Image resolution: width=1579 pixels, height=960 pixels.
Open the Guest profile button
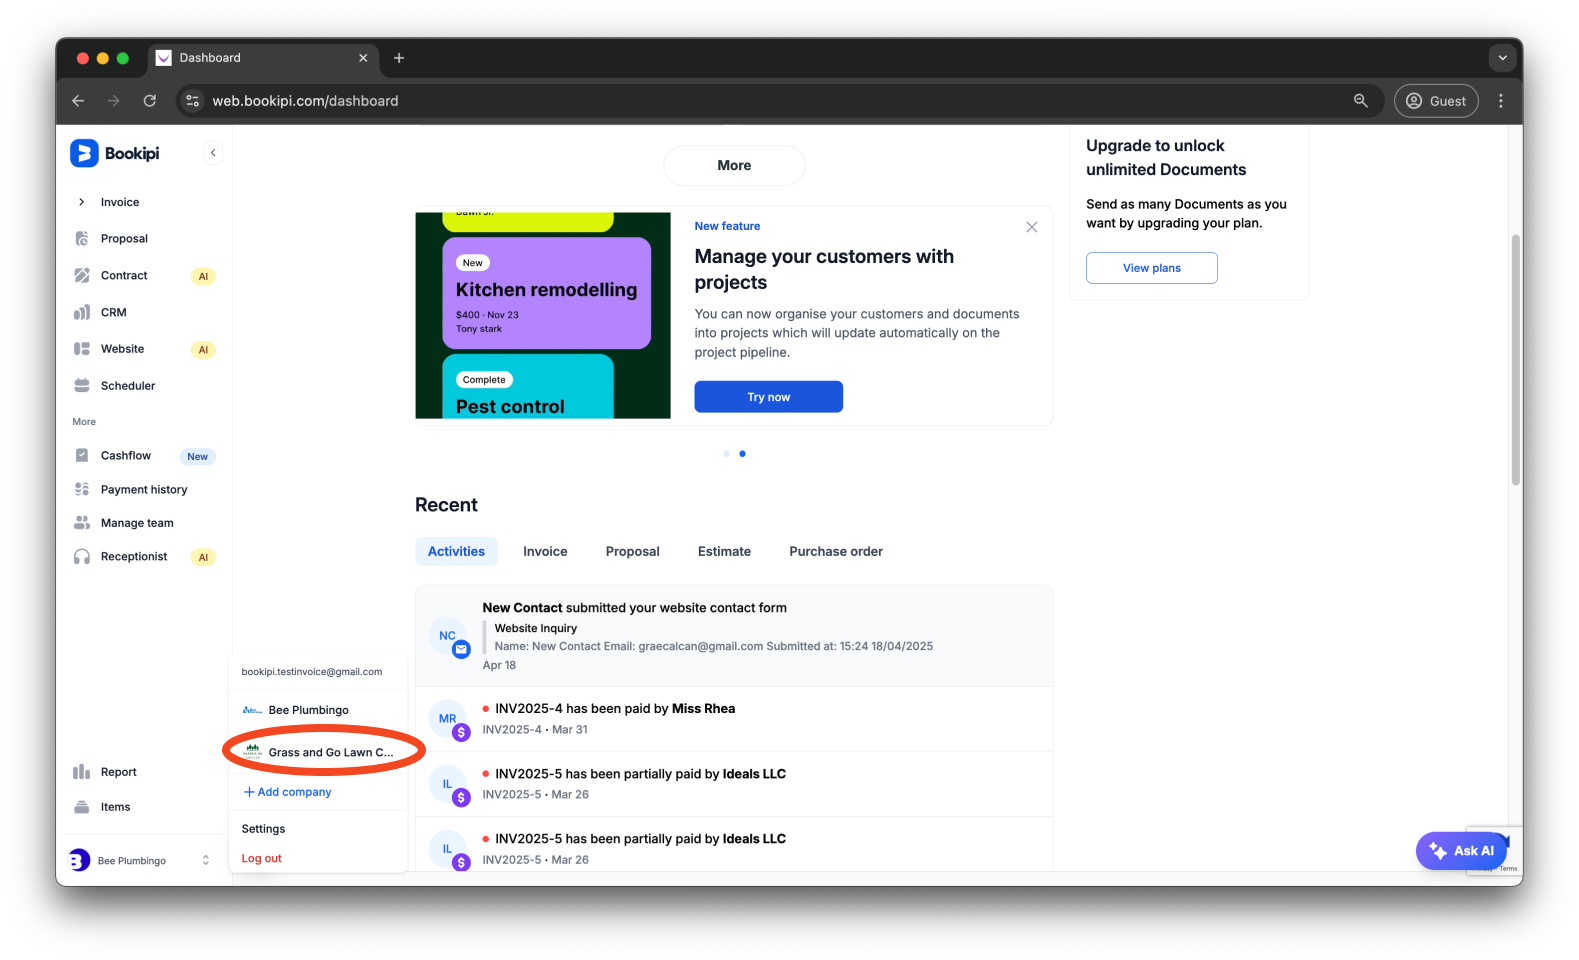(x=1436, y=101)
